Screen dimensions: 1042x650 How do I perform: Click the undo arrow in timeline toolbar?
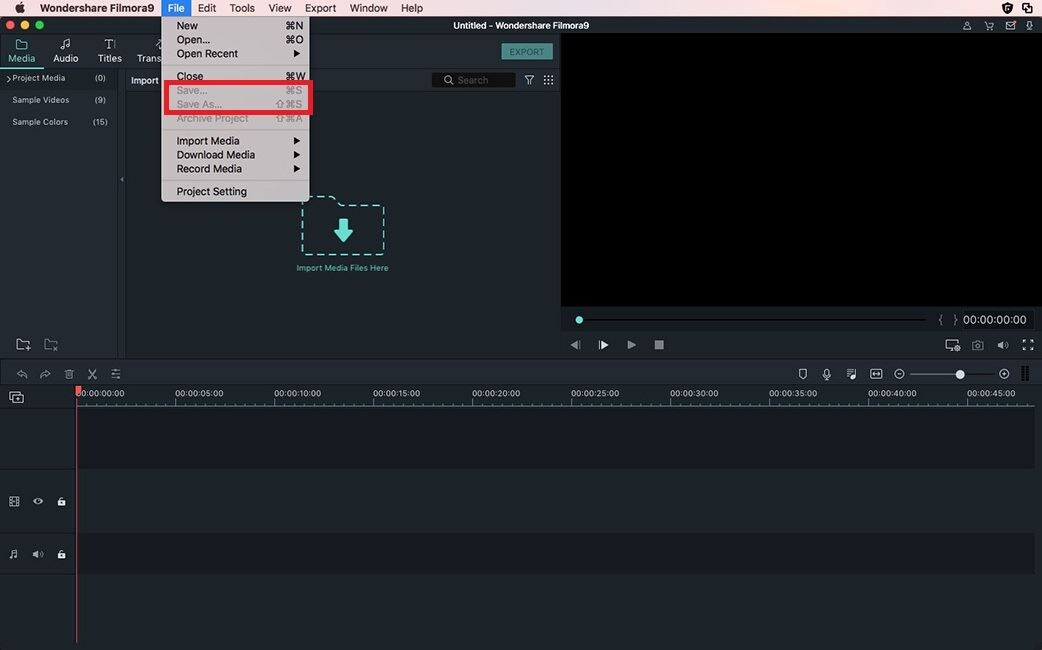point(22,374)
